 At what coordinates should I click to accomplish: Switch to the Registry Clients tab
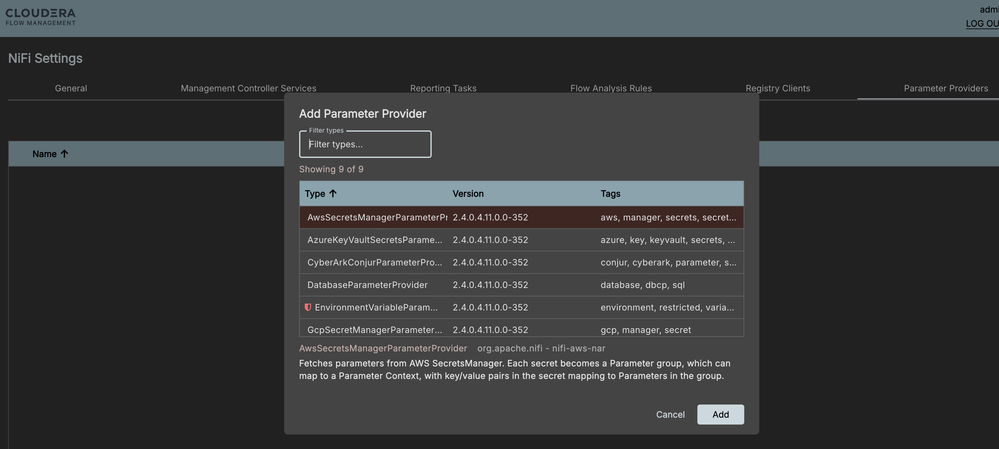[x=778, y=88]
